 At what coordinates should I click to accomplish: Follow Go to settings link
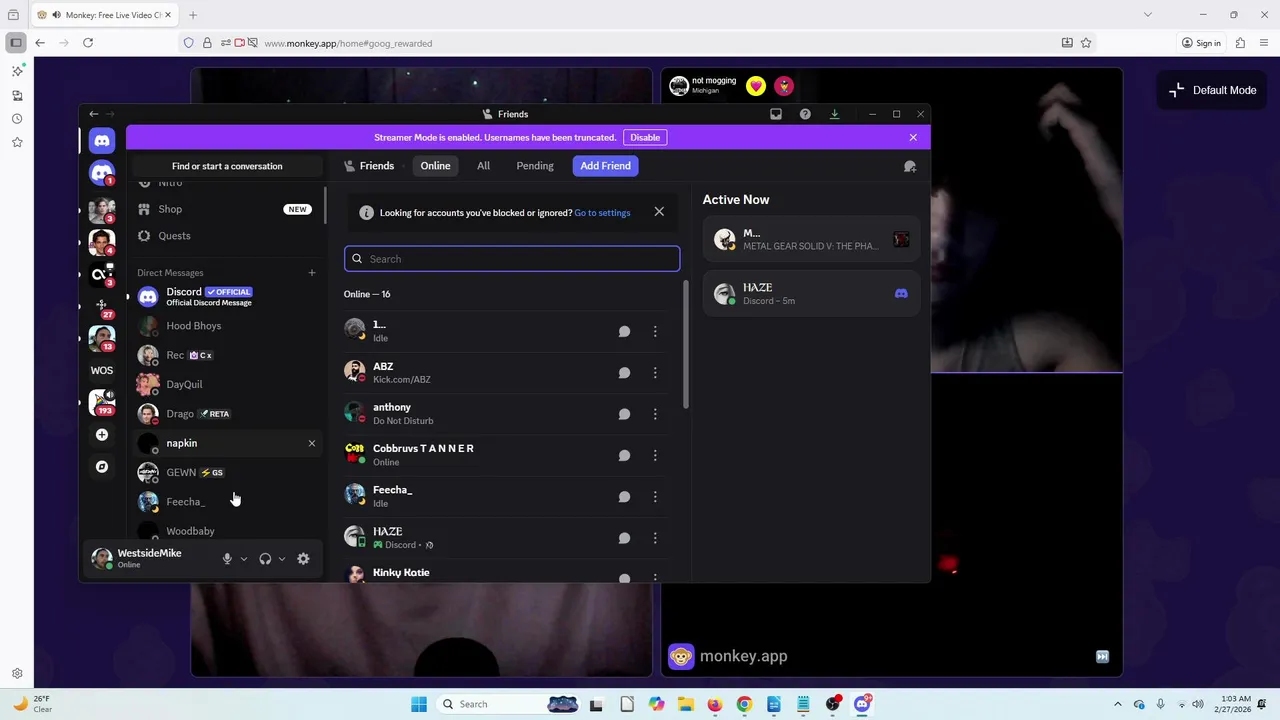pyautogui.click(x=602, y=213)
